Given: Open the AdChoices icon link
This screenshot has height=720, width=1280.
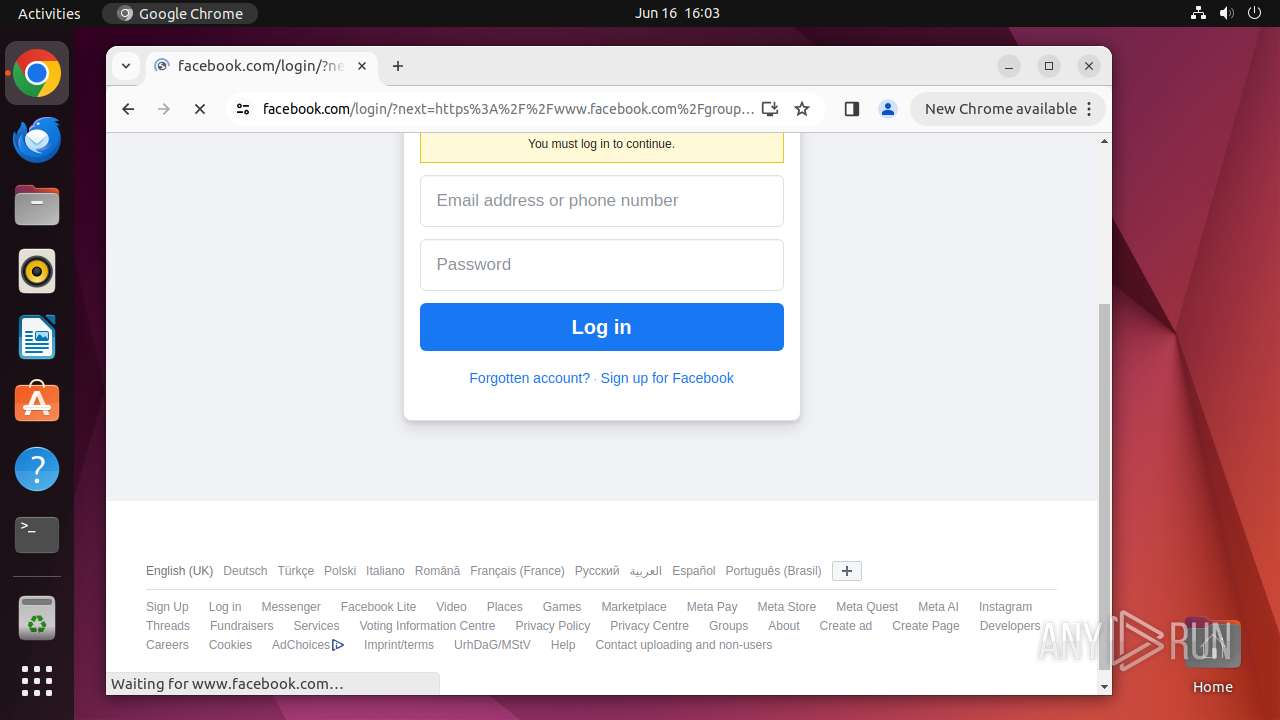Looking at the screenshot, I should click(x=338, y=645).
